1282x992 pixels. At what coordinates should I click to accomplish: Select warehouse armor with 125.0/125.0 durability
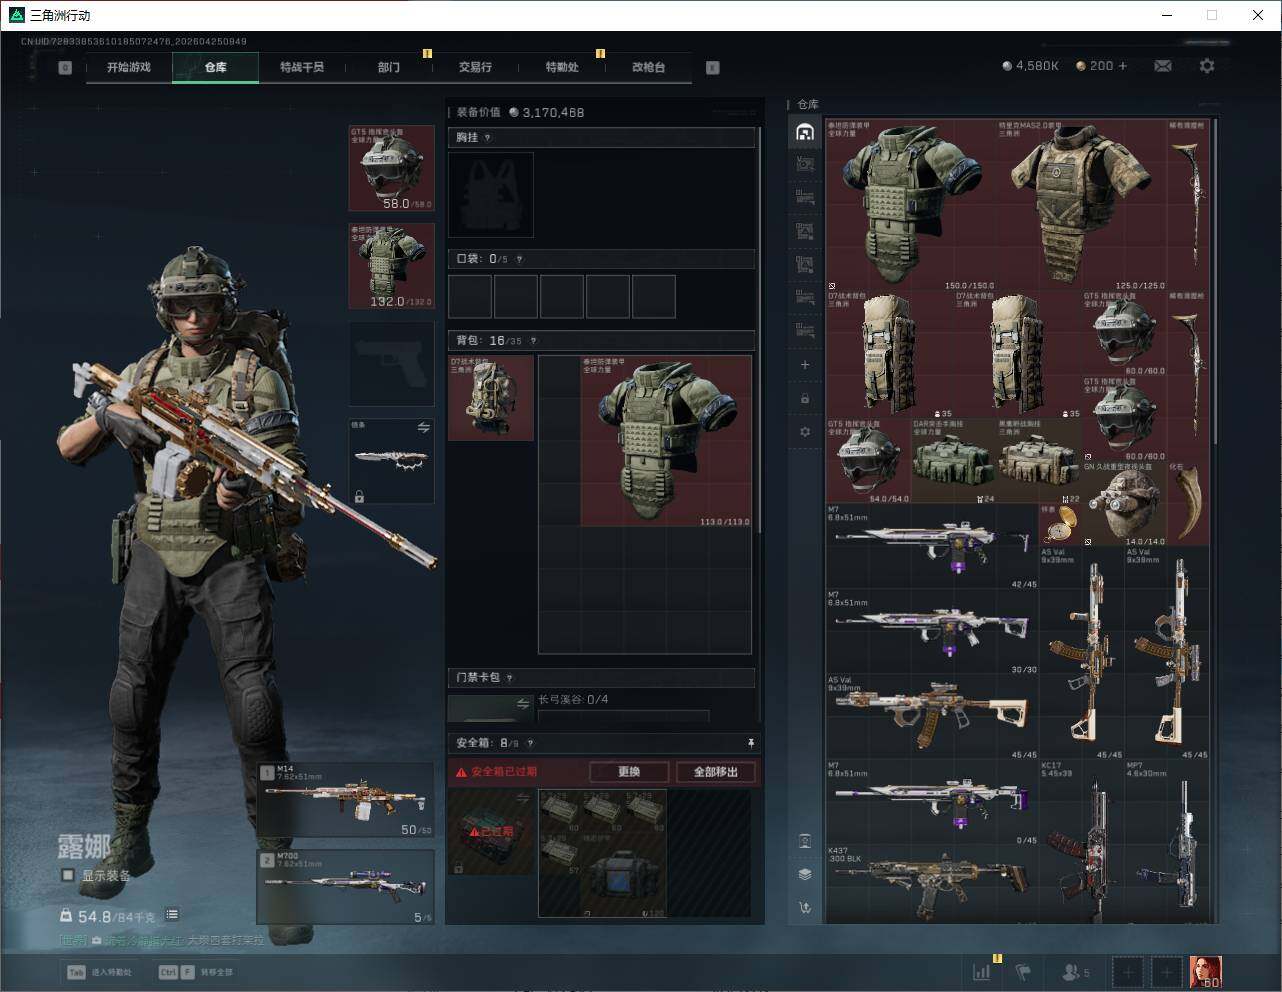click(x=1082, y=205)
